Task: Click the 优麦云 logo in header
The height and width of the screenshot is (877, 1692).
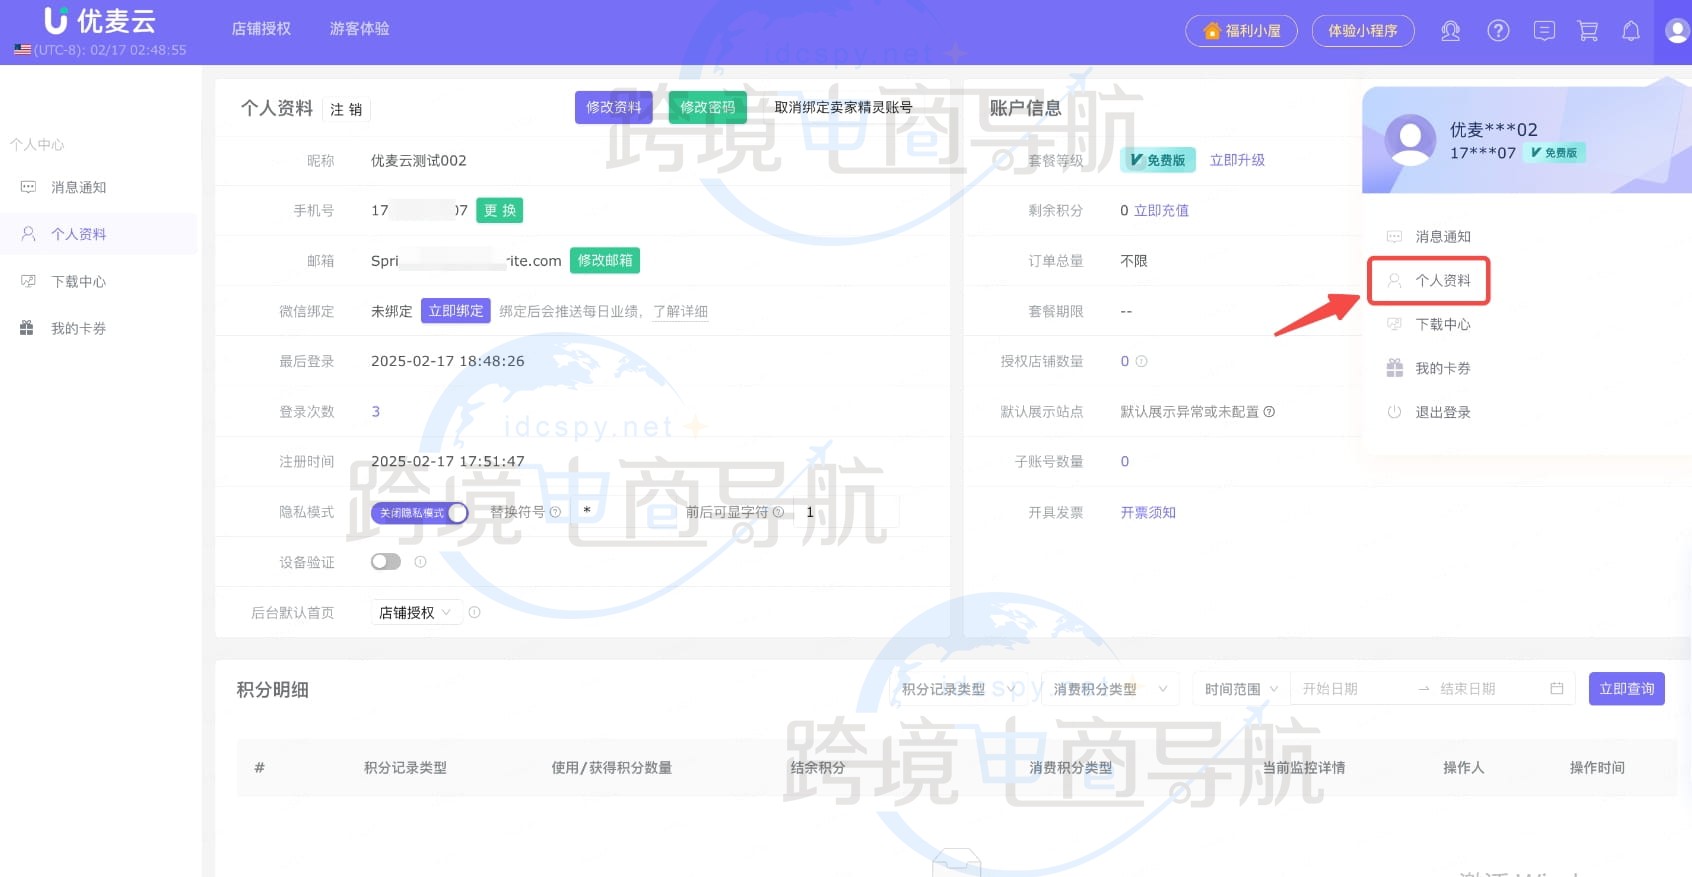Action: point(100,21)
